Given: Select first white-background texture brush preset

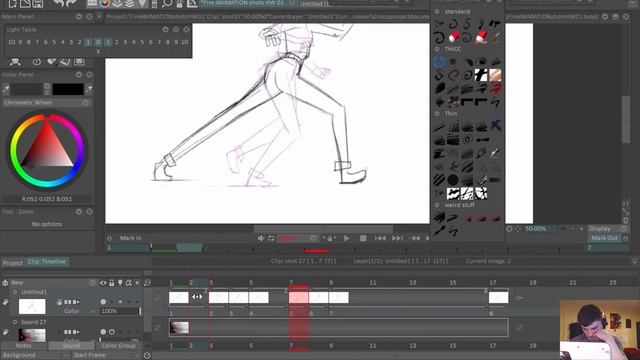Looking at the screenshot, I should click(x=453, y=193).
